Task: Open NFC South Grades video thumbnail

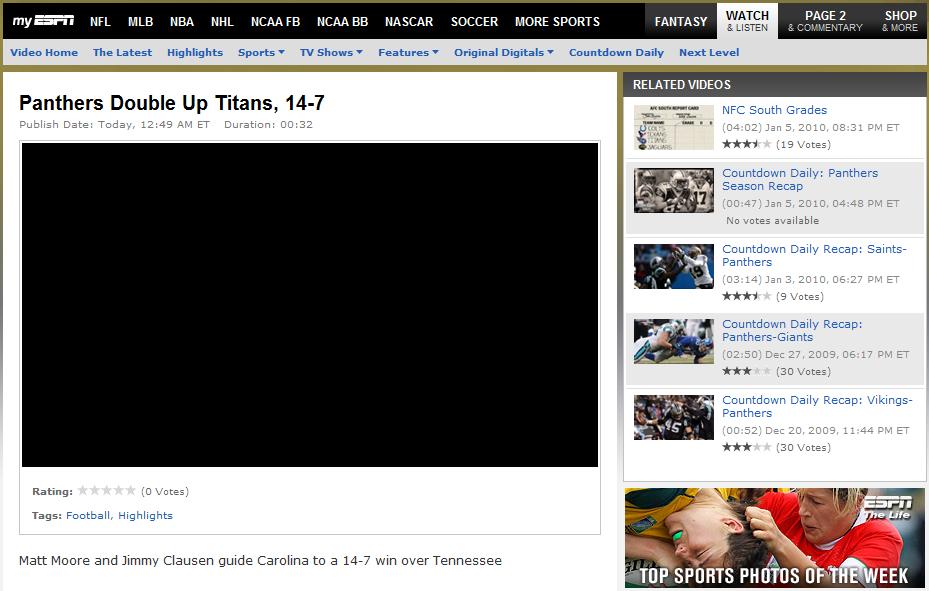Action: point(674,127)
